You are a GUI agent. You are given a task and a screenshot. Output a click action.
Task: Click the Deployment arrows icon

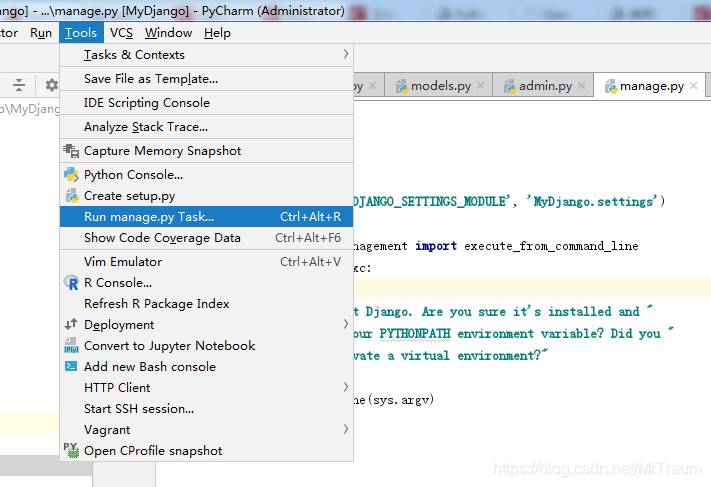71,324
